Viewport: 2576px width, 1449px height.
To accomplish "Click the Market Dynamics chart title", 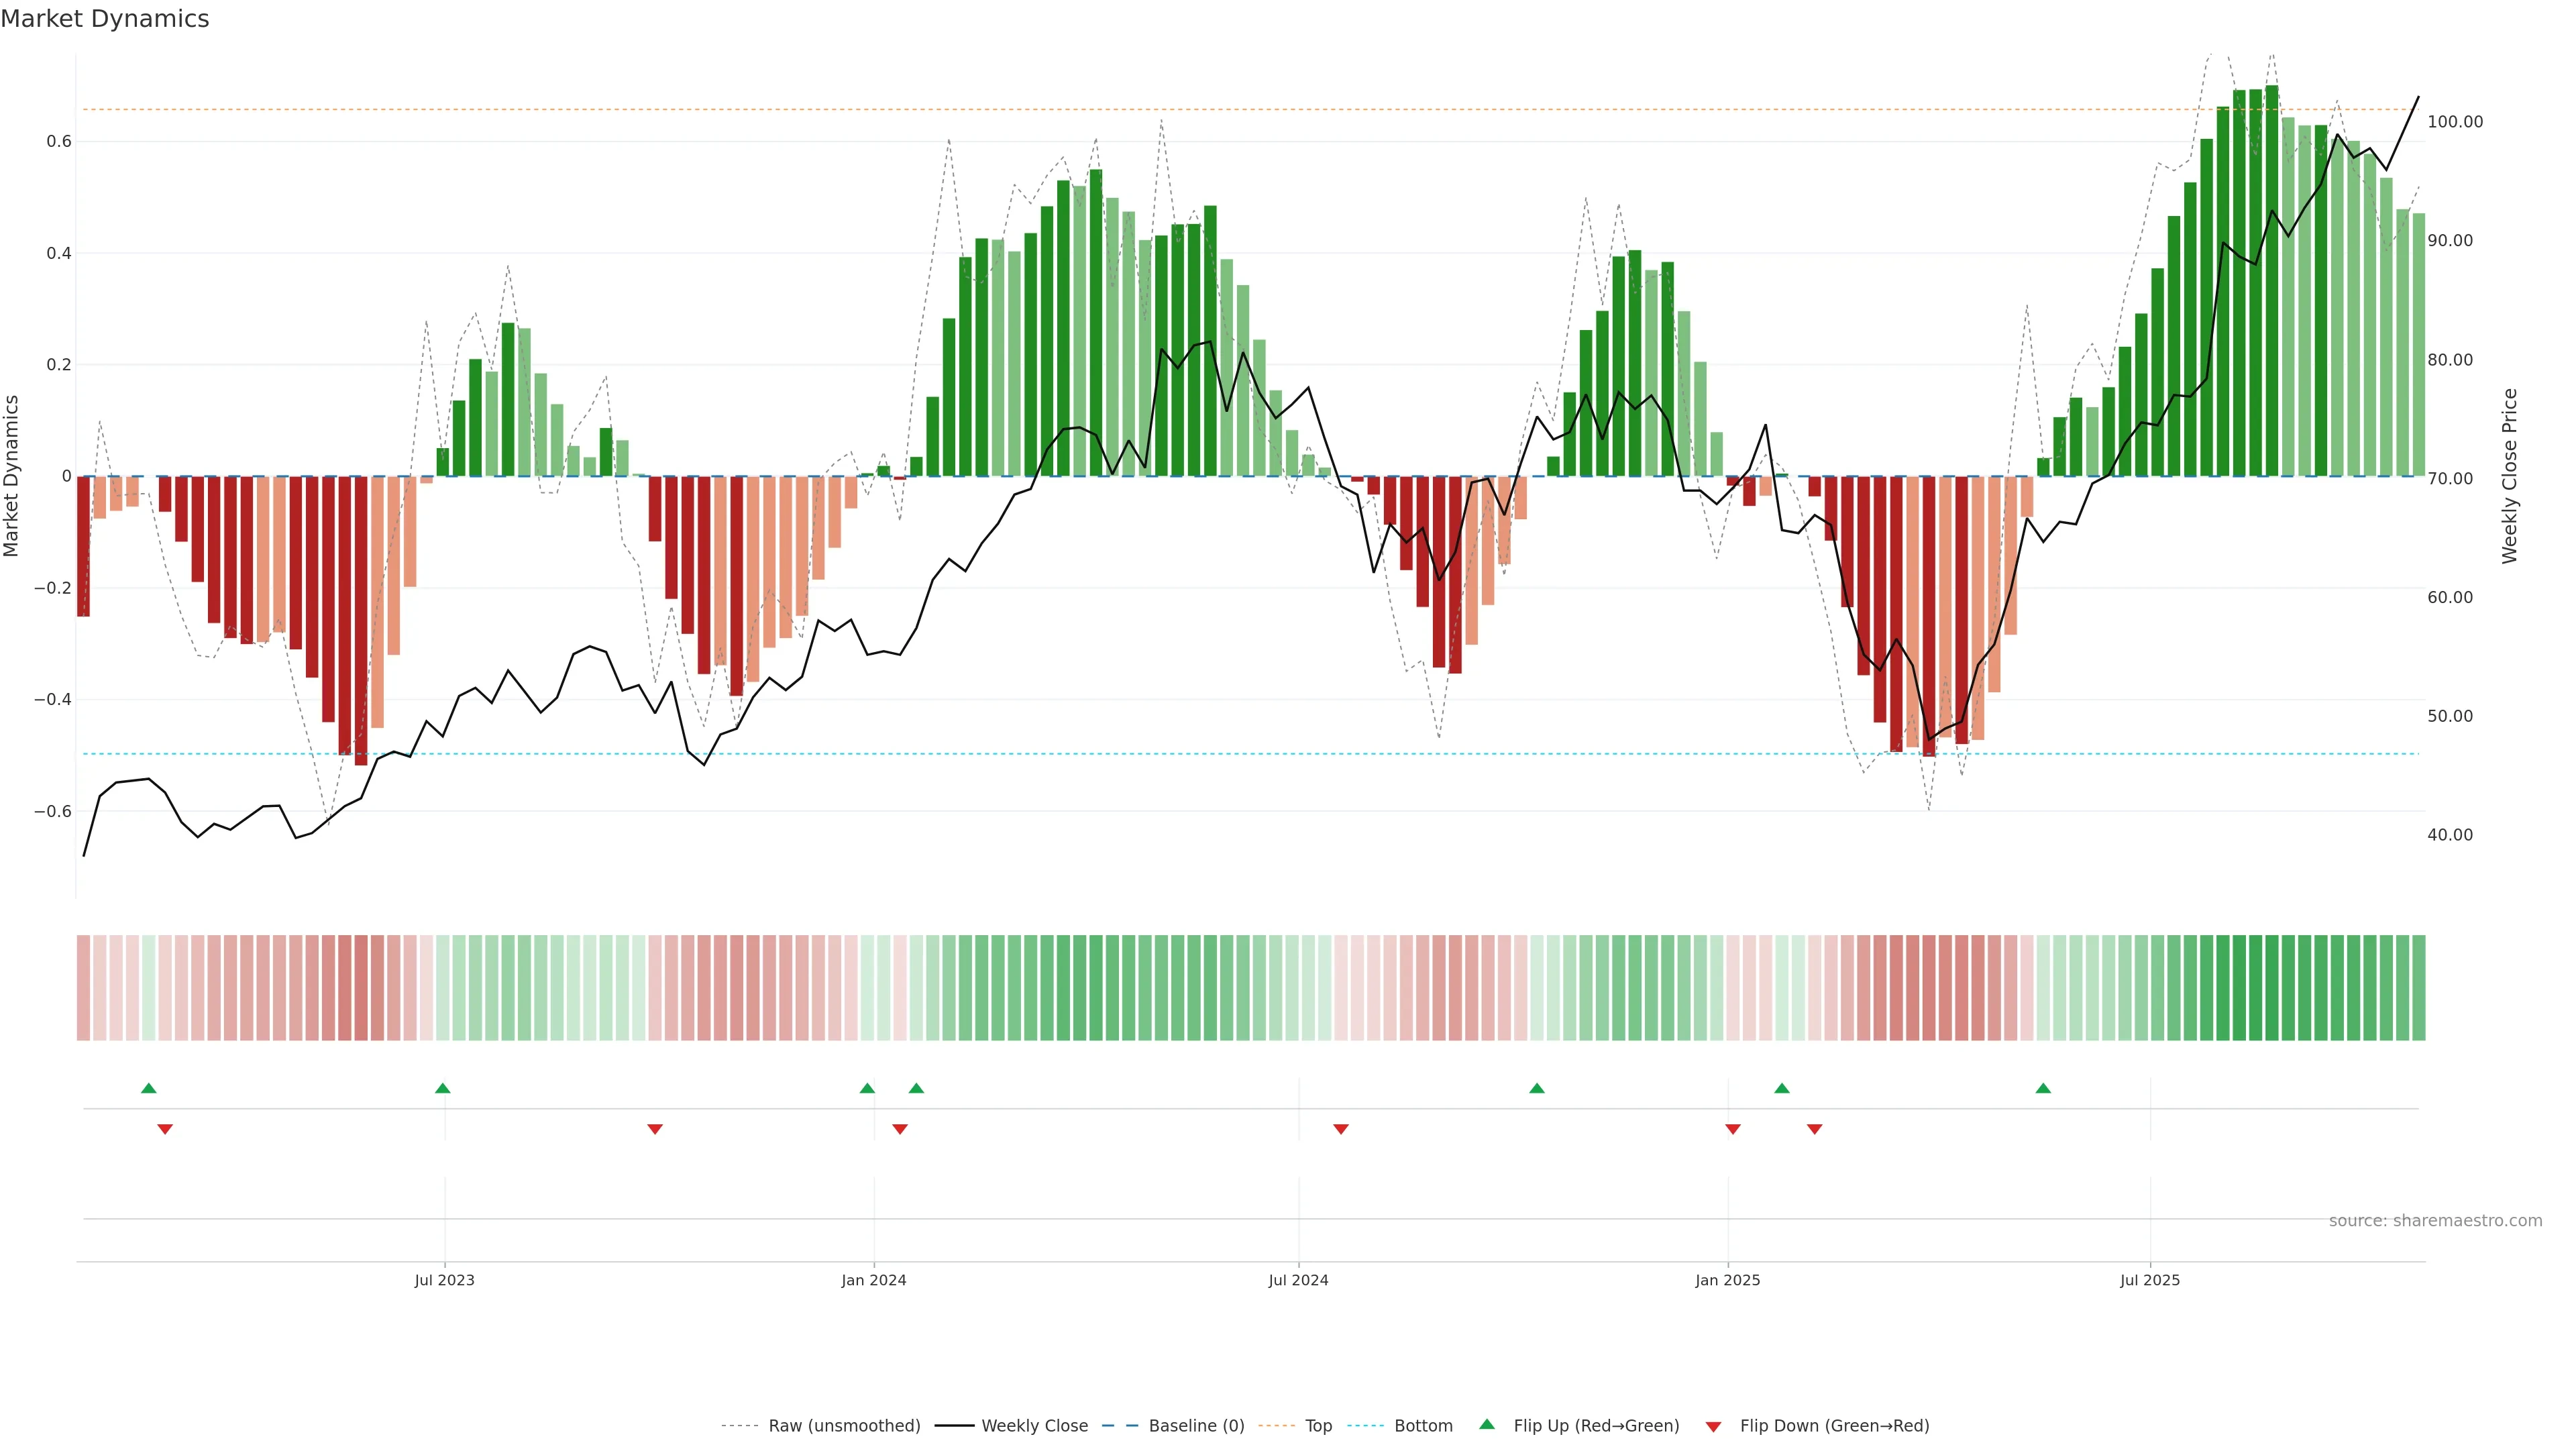I will 105,19.
